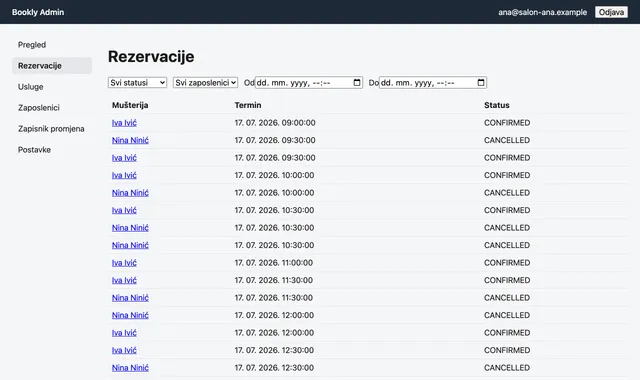Open the Svi statusi dropdown
640x380 pixels.
pyautogui.click(x=138, y=82)
